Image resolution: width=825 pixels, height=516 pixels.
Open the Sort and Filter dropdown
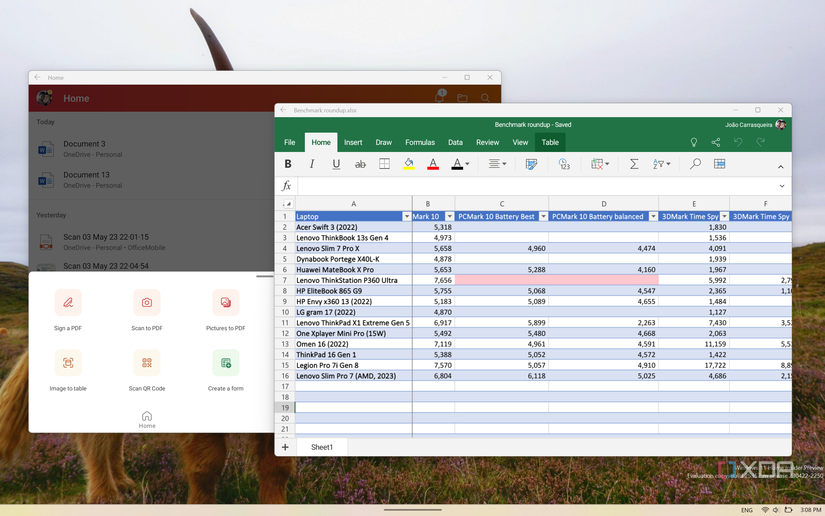tap(661, 164)
